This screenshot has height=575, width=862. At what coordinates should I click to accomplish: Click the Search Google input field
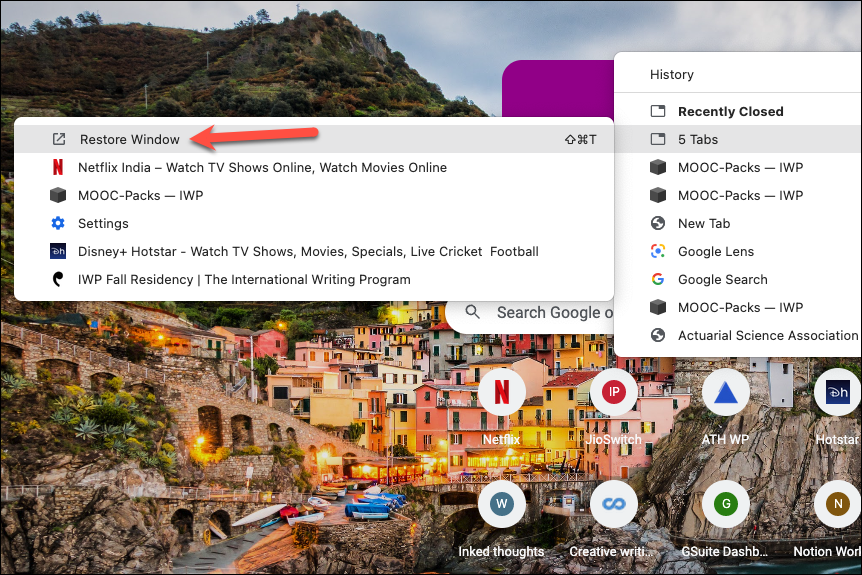[x=531, y=313]
